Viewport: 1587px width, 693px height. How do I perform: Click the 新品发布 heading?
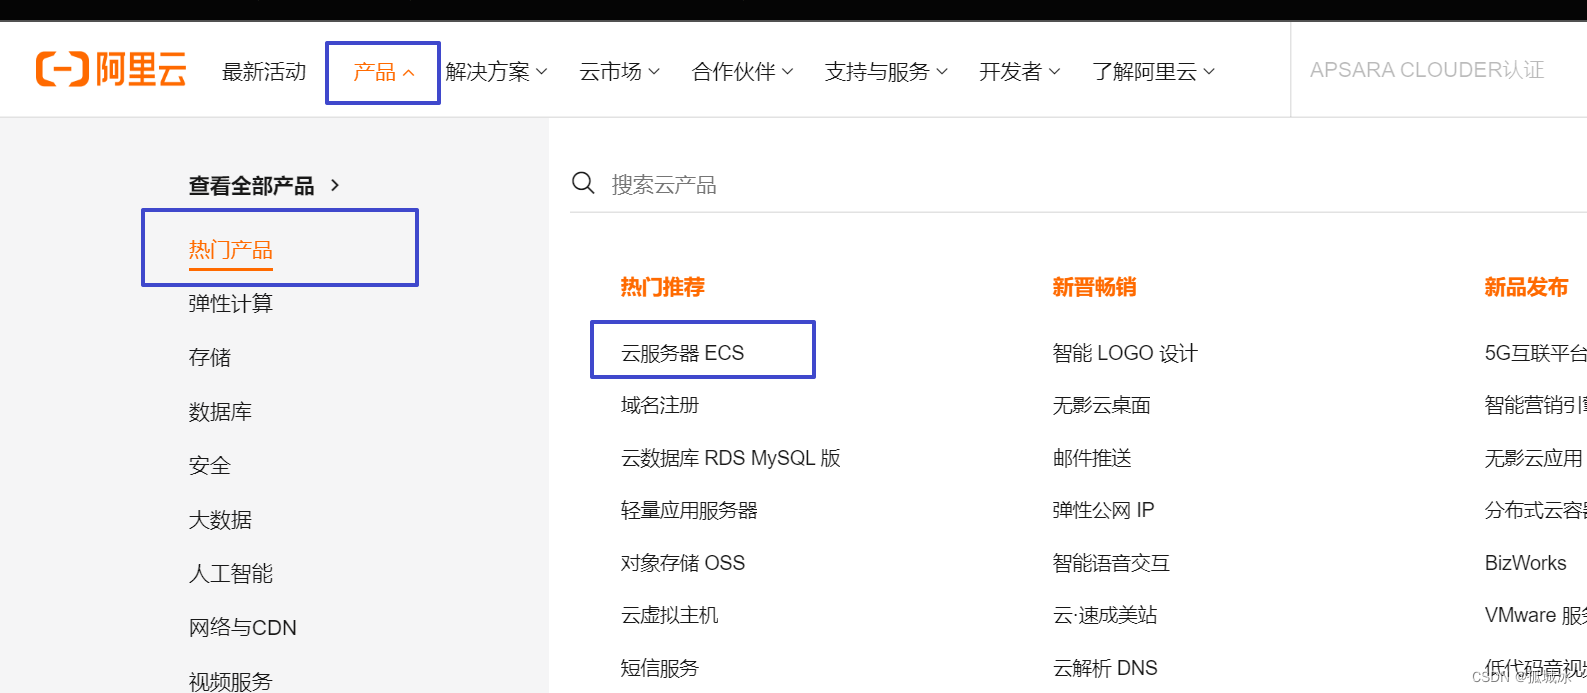click(x=1527, y=287)
